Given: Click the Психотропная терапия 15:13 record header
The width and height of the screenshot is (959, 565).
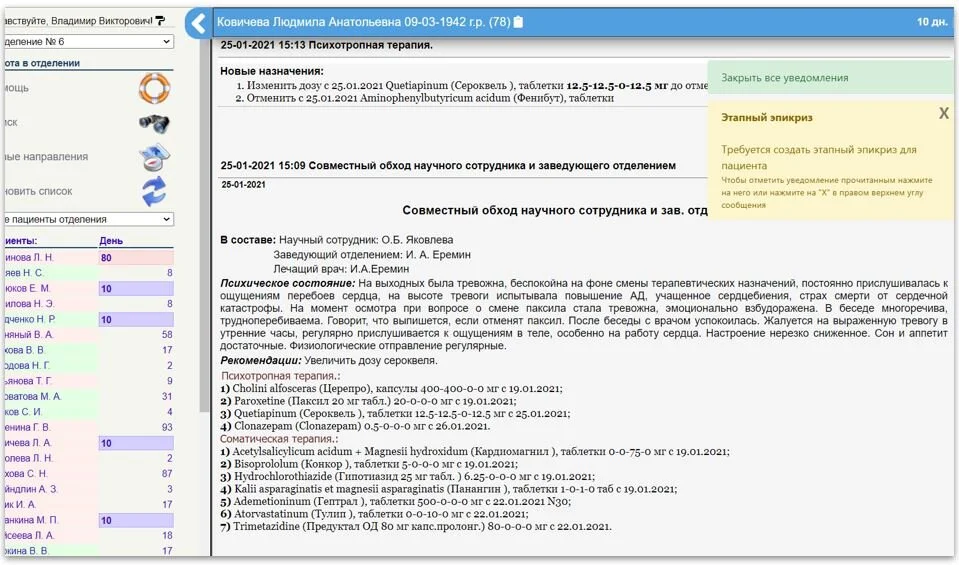Looking at the screenshot, I should pos(327,45).
